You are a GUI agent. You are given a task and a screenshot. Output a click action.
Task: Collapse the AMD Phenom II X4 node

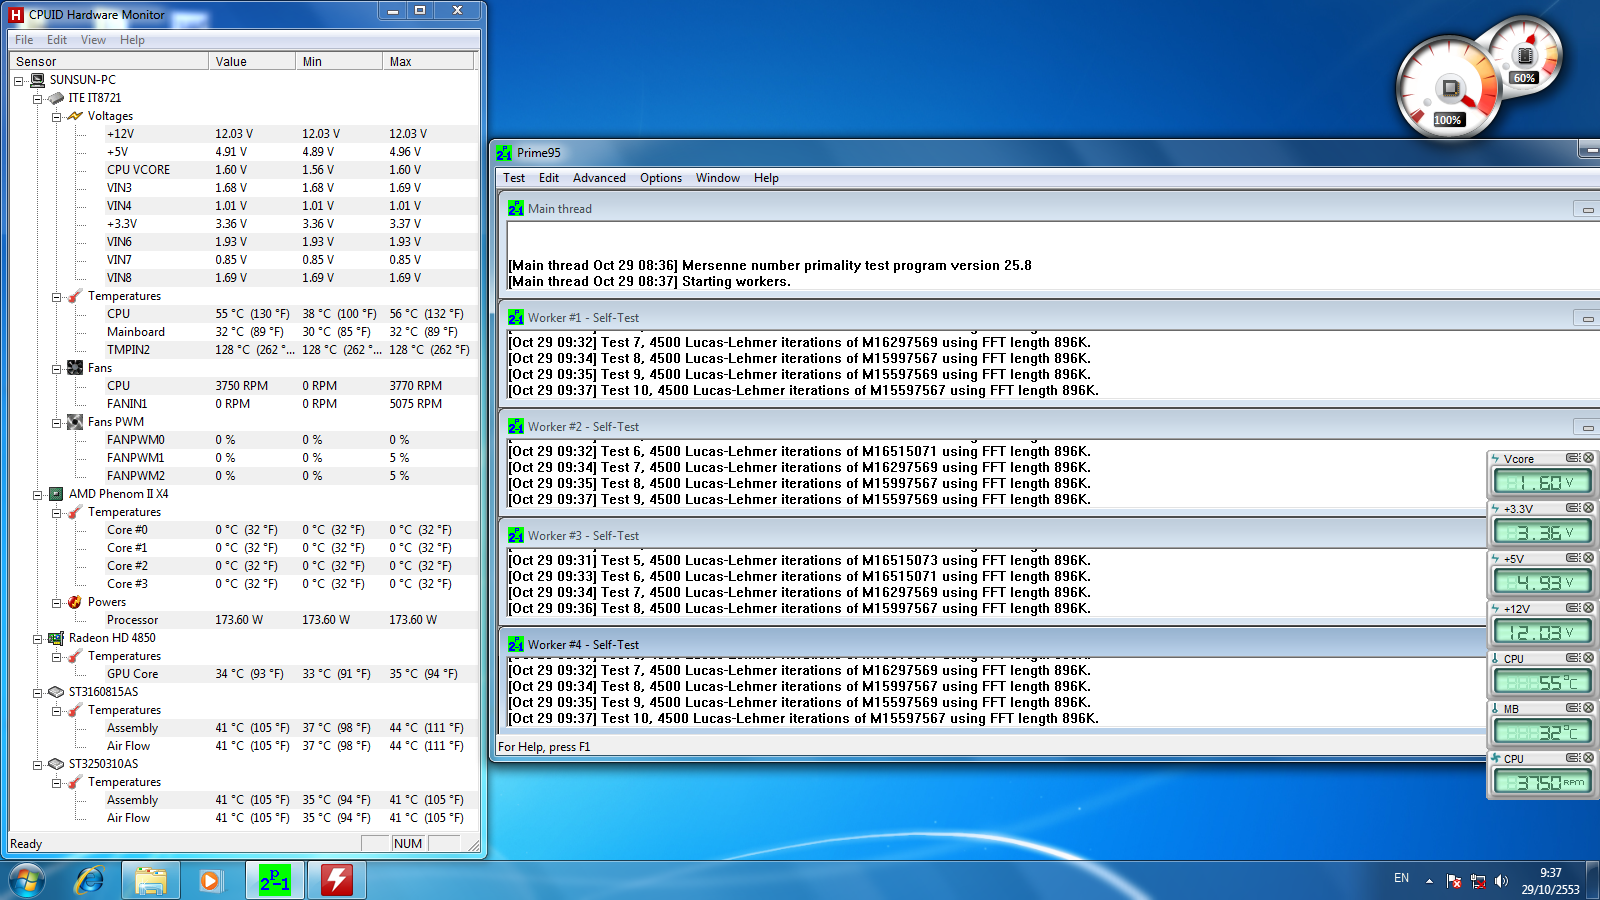tap(38, 495)
